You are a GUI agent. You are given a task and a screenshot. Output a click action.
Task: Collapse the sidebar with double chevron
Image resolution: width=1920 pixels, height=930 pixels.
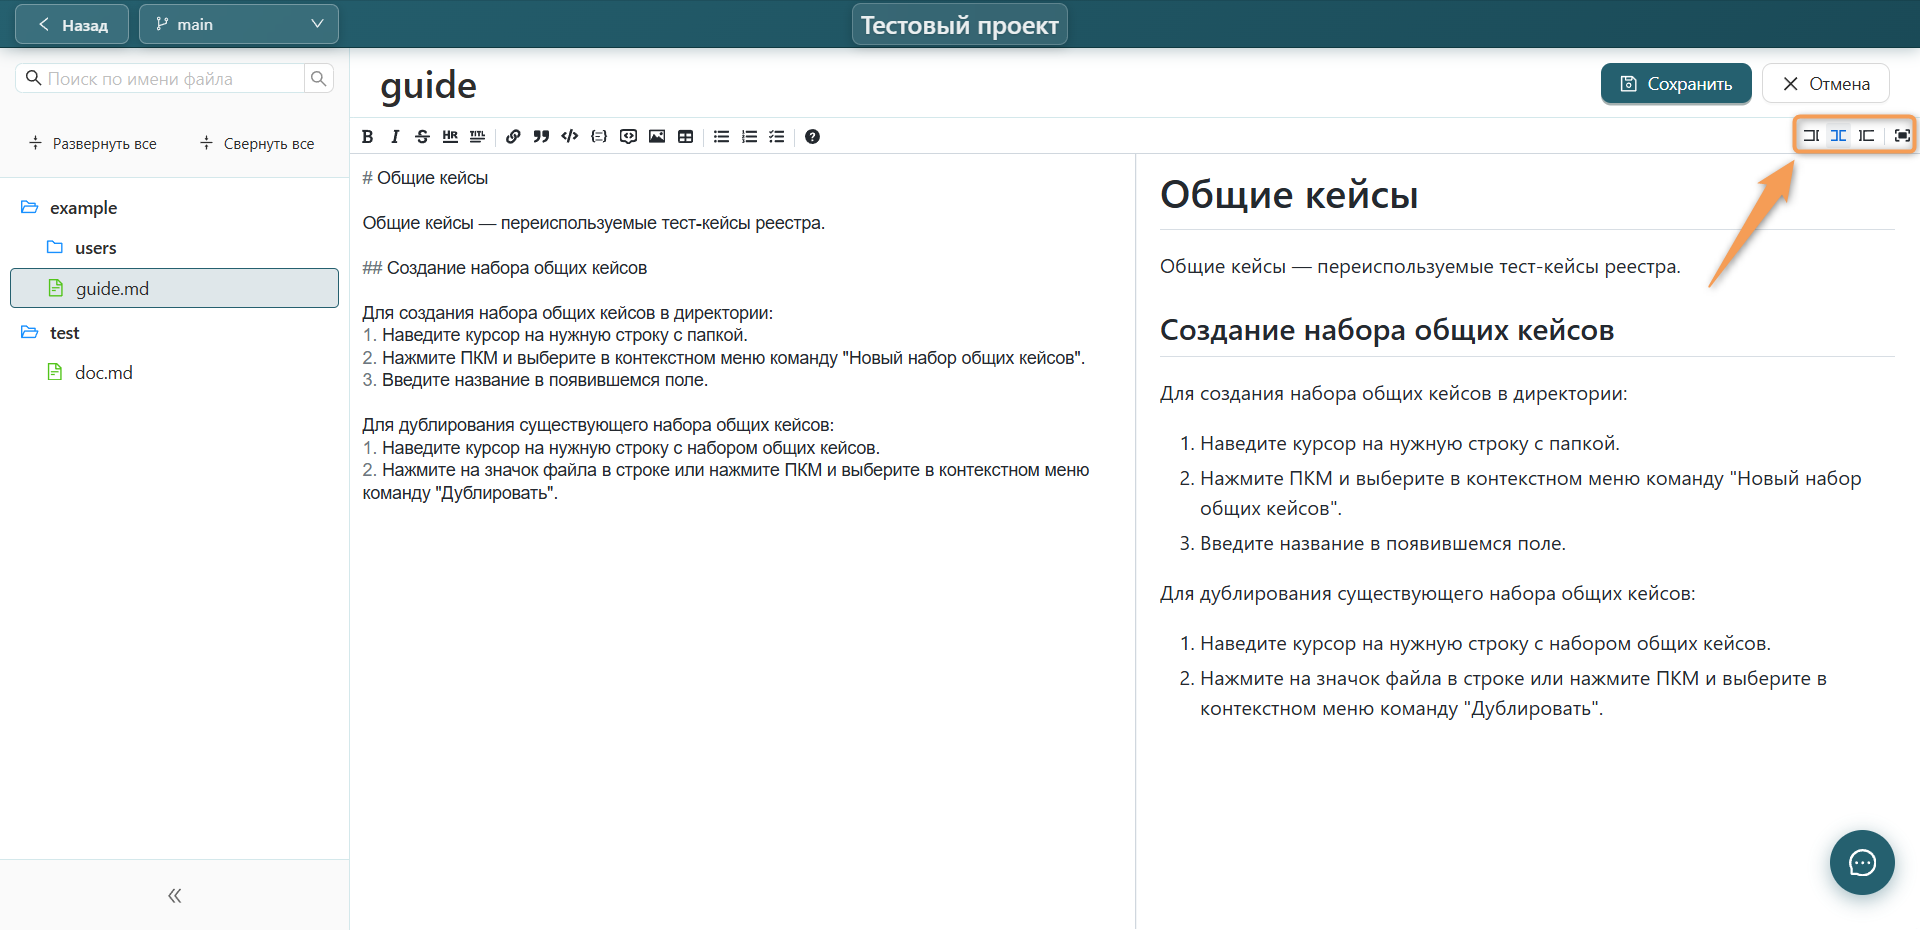(175, 896)
